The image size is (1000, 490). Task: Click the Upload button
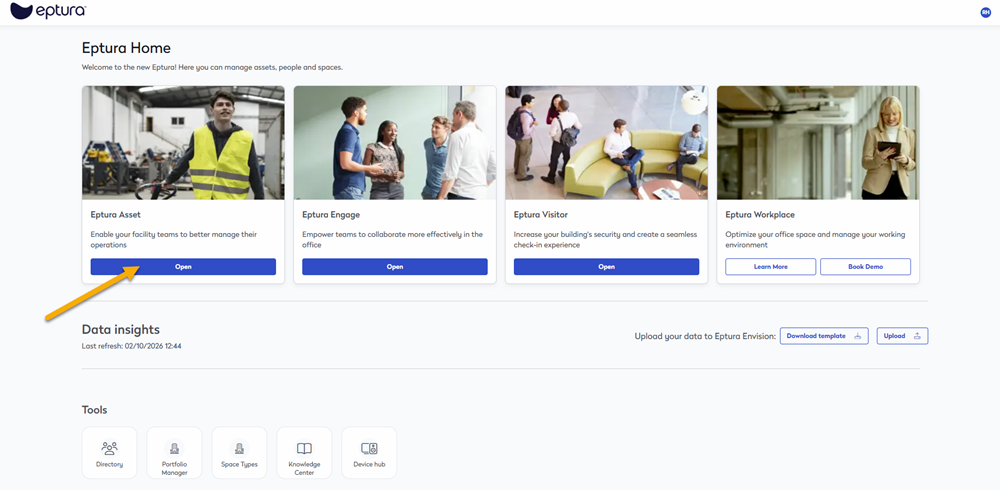(x=902, y=336)
